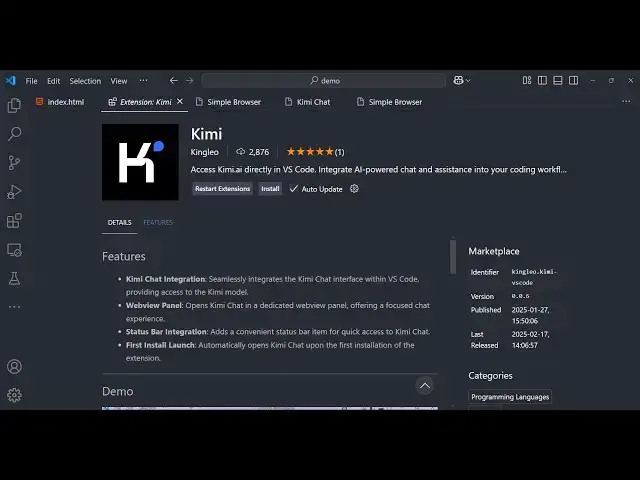Click the Status Bar Integration bullet
Screen dimensions: 640x480
pos(278,332)
